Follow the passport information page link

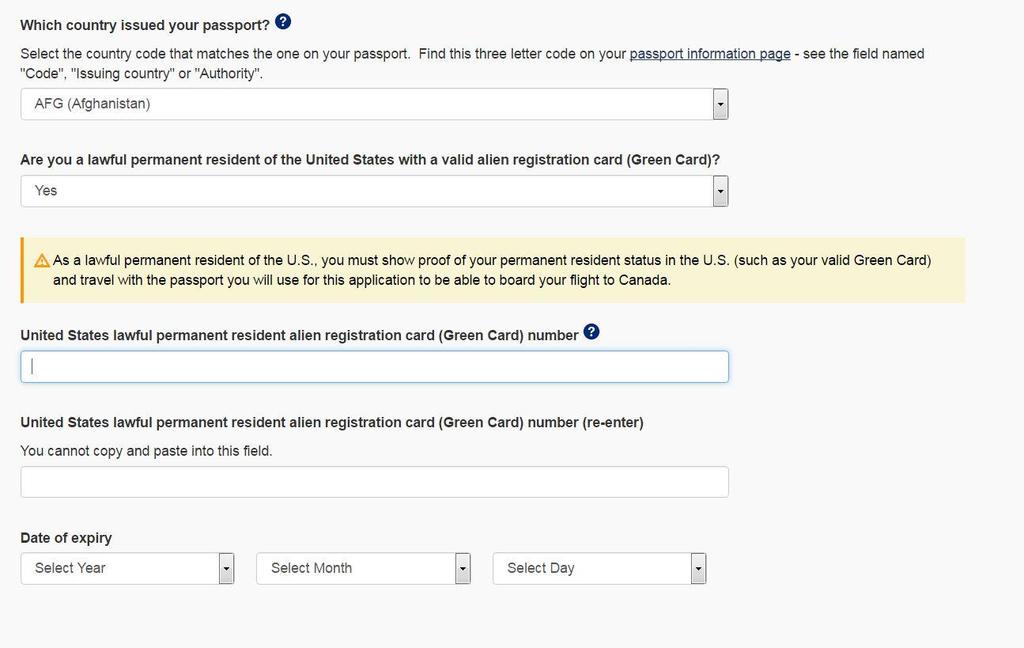[710, 54]
